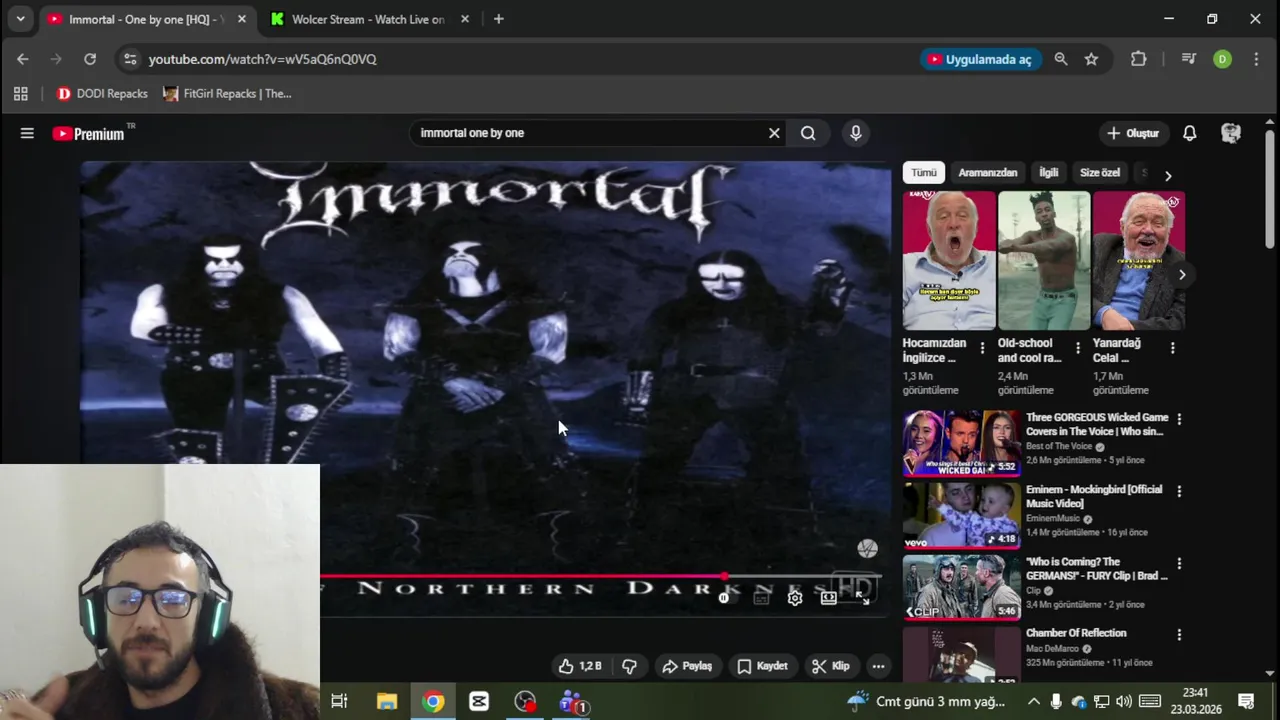The width and height of the screenshot is (1280, 720).
Task: Select the Tümü filter chip
Action: 924,173
